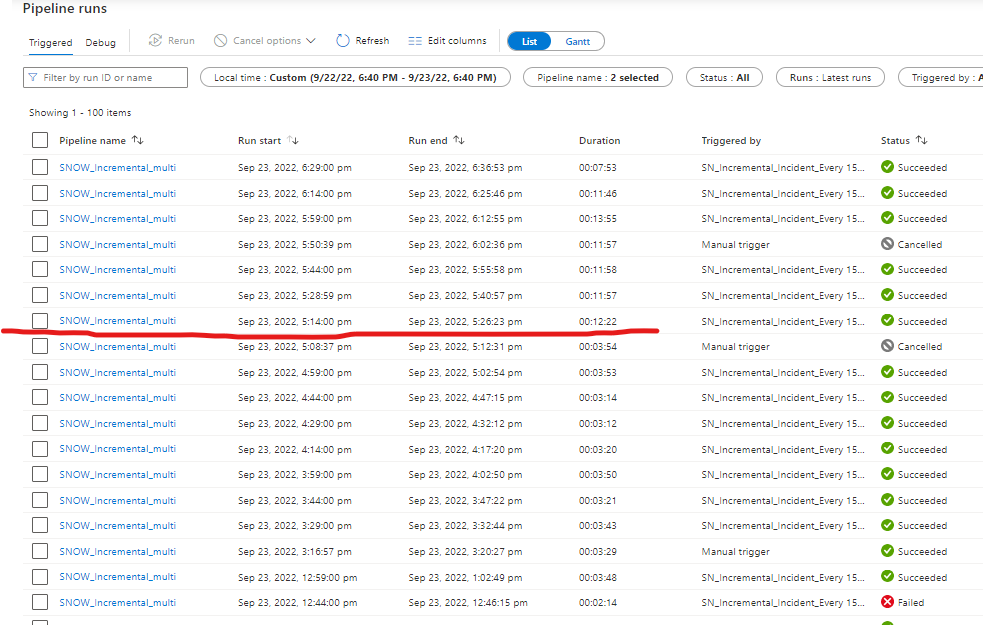983x625 pixels.
Task: Switch to the Debug tab
Action: coord(100,43)
